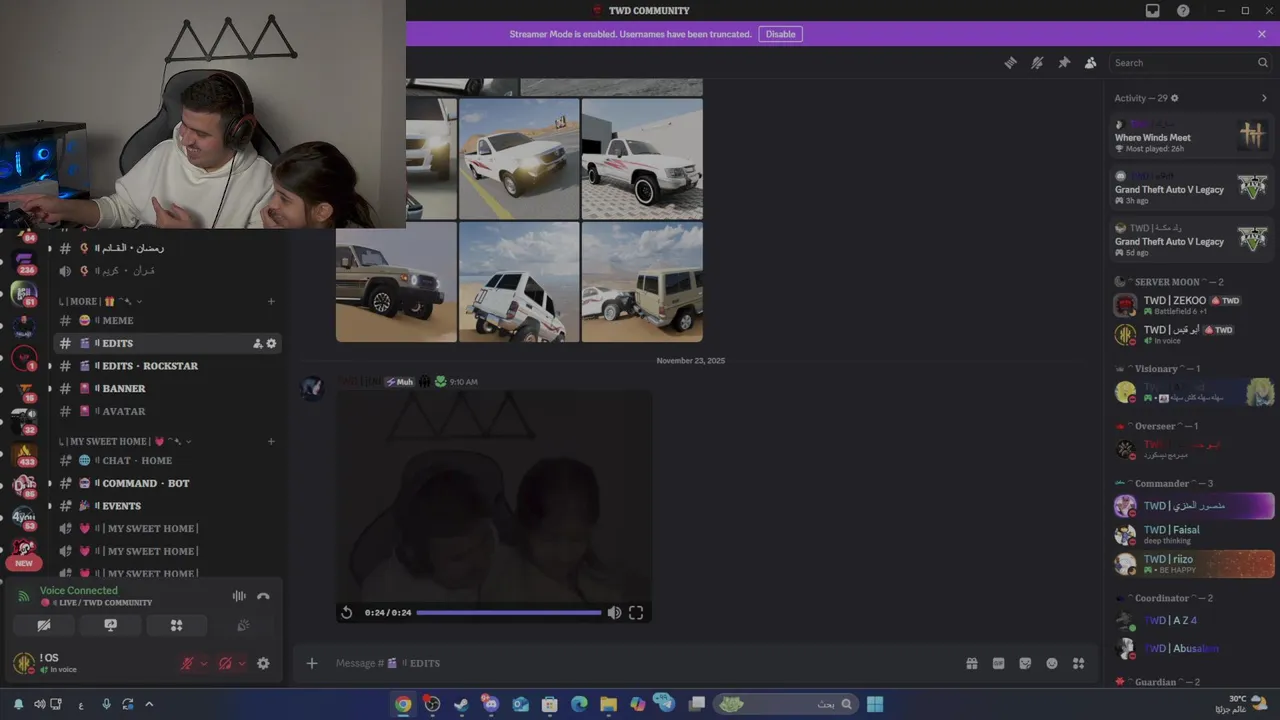The width and height of the screenshot is (1280, 720).
Task: Open the sticker picker
Action: click(1025, 663)
